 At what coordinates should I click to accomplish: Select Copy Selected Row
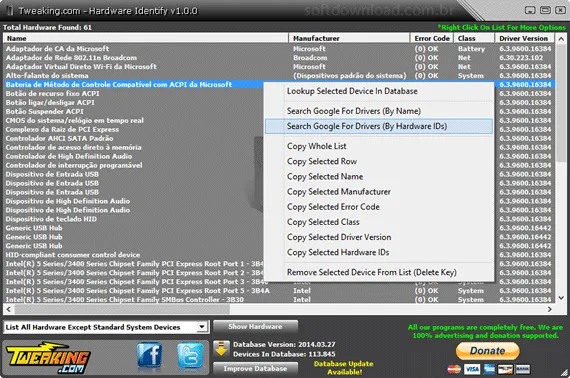tap(379, 161)
